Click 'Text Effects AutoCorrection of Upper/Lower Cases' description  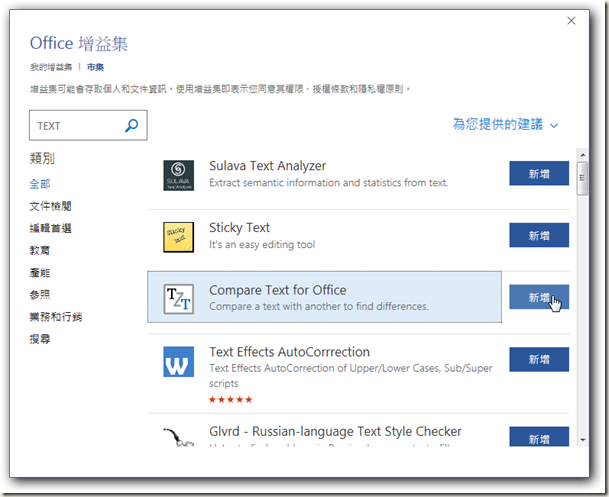(x=351, y=375)
